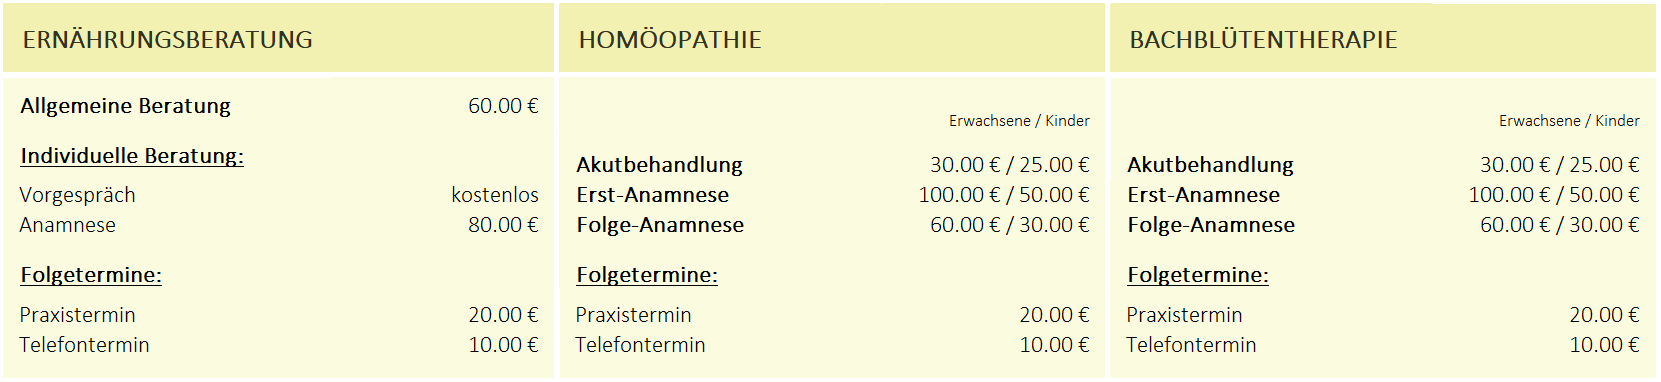Screen dimensions: 1661x382
Task: Click Erwachsene / Kinder label in Bachblütentherapie
Action: (x=1569, y=121)
